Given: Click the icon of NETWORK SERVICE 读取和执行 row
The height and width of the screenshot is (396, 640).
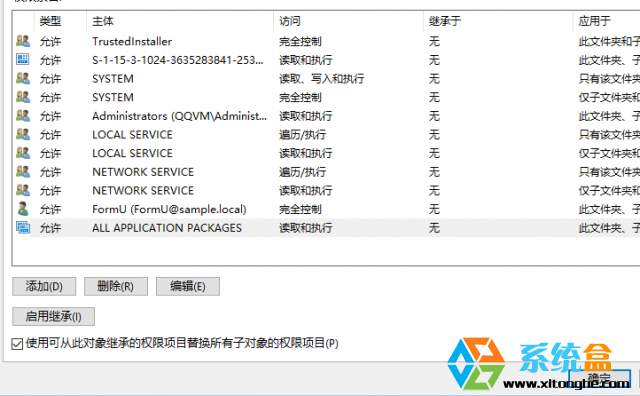Looking at the screenshot, I should click(23, 190).
